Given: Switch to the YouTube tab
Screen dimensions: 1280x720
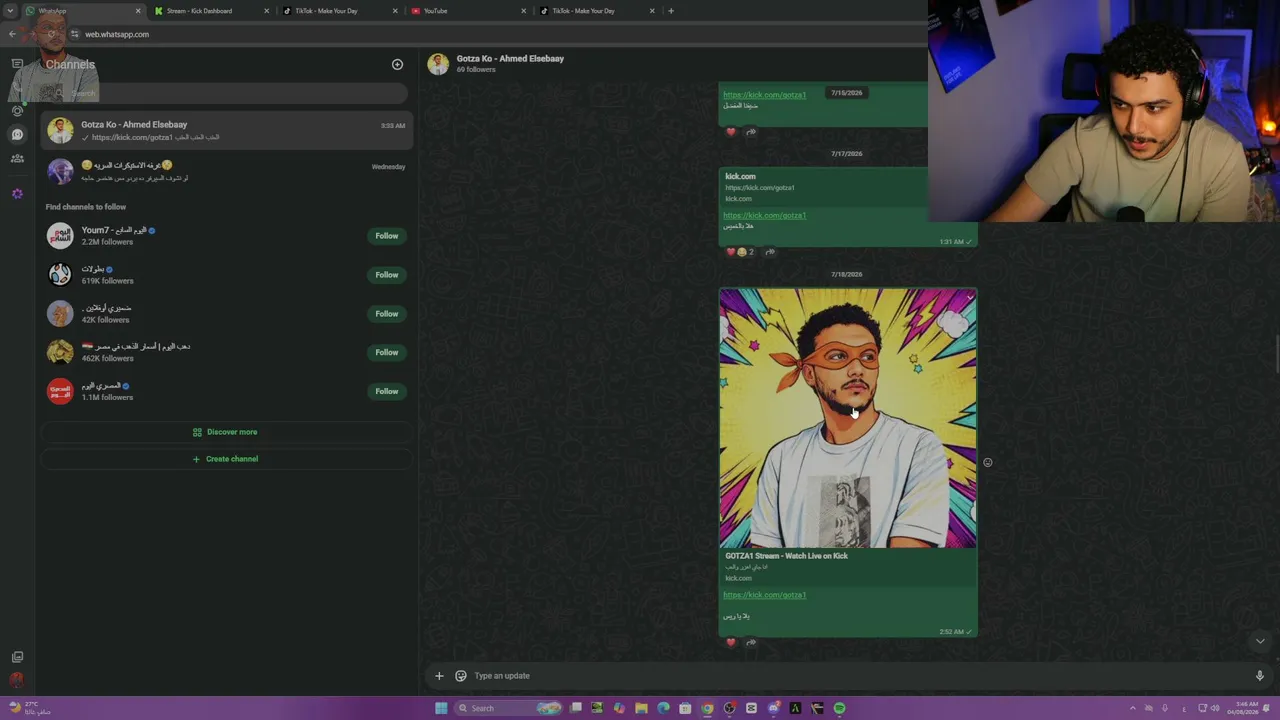Looking at the screenshot, I should click(468, 11).
